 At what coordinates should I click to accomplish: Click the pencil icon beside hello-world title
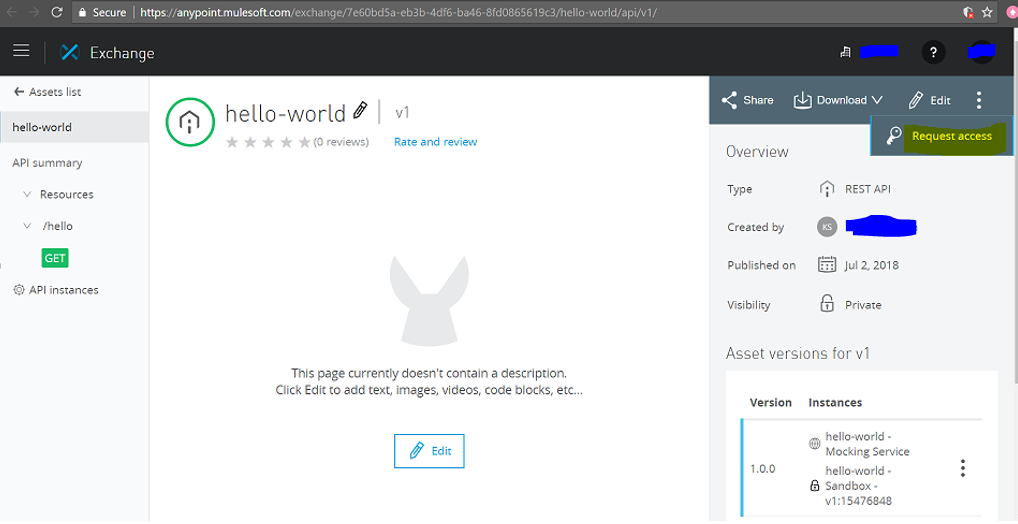[360, 110]
